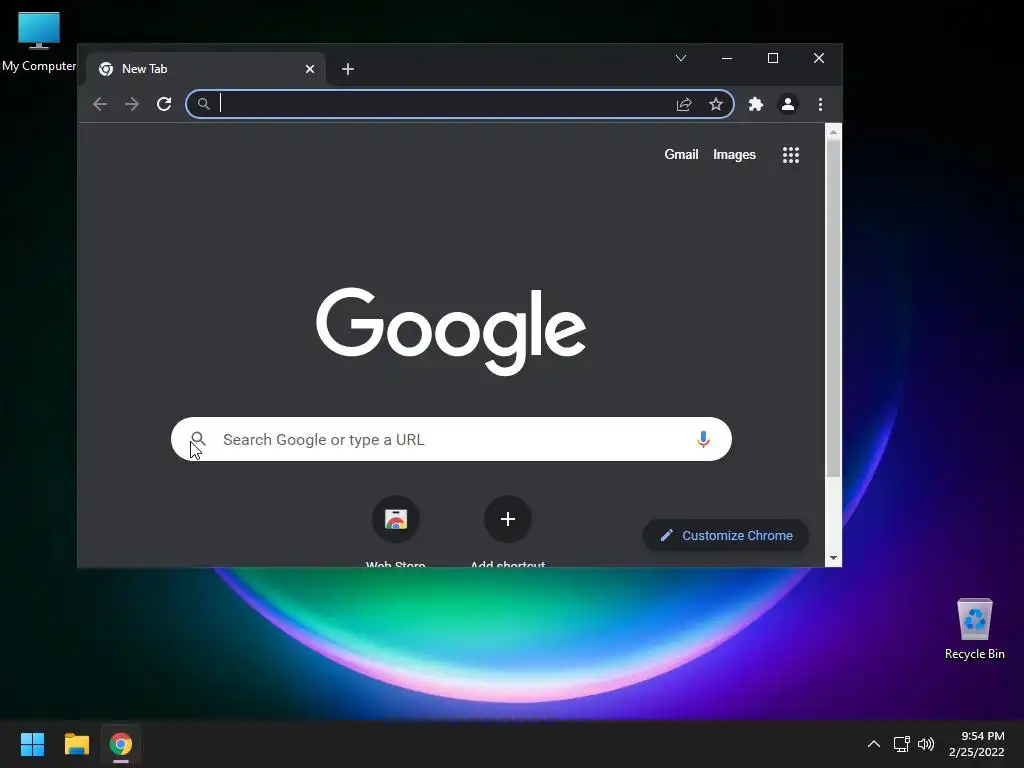Click the share this page icon

tap(684, 104)
